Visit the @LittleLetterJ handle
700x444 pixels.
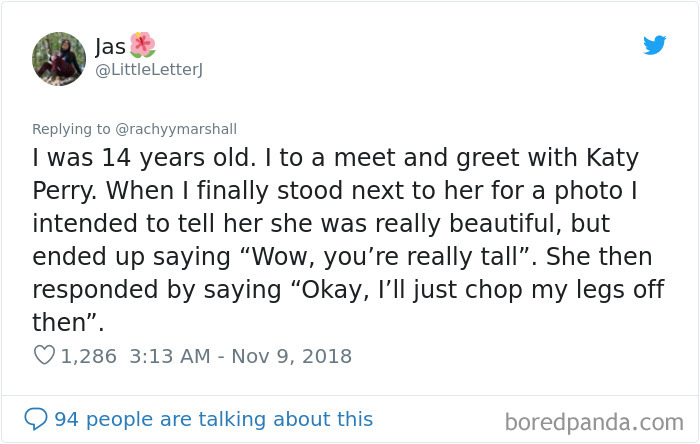[148, 68]
